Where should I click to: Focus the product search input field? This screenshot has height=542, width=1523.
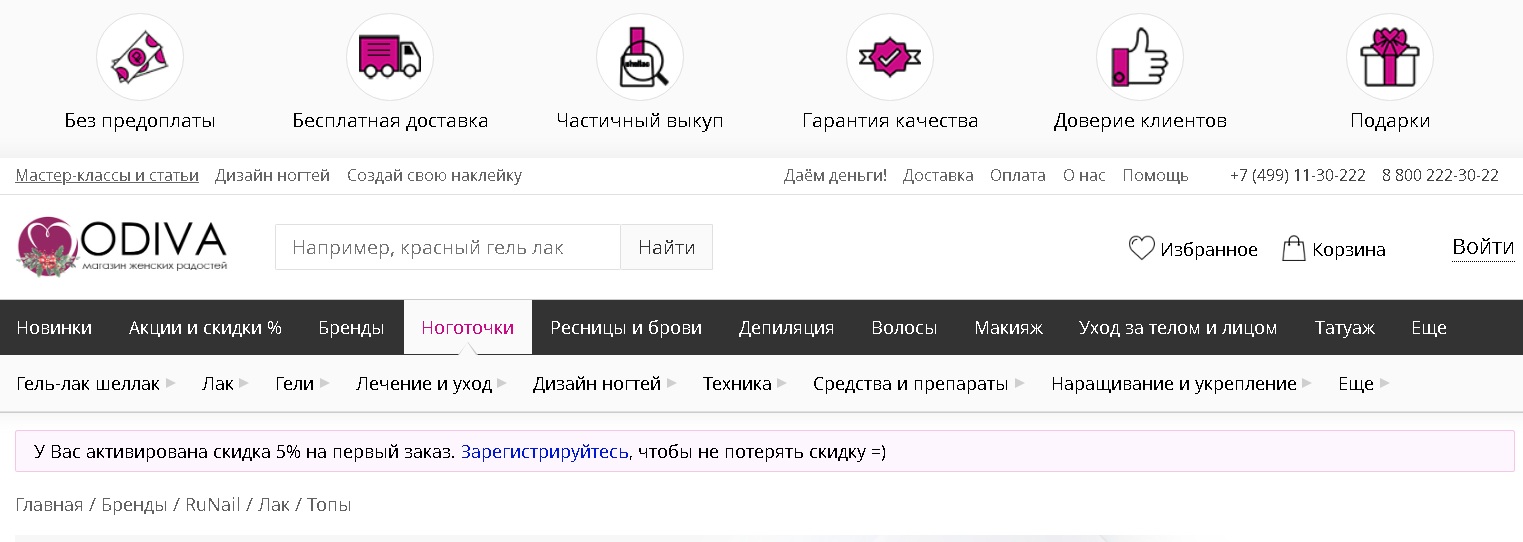448,247
